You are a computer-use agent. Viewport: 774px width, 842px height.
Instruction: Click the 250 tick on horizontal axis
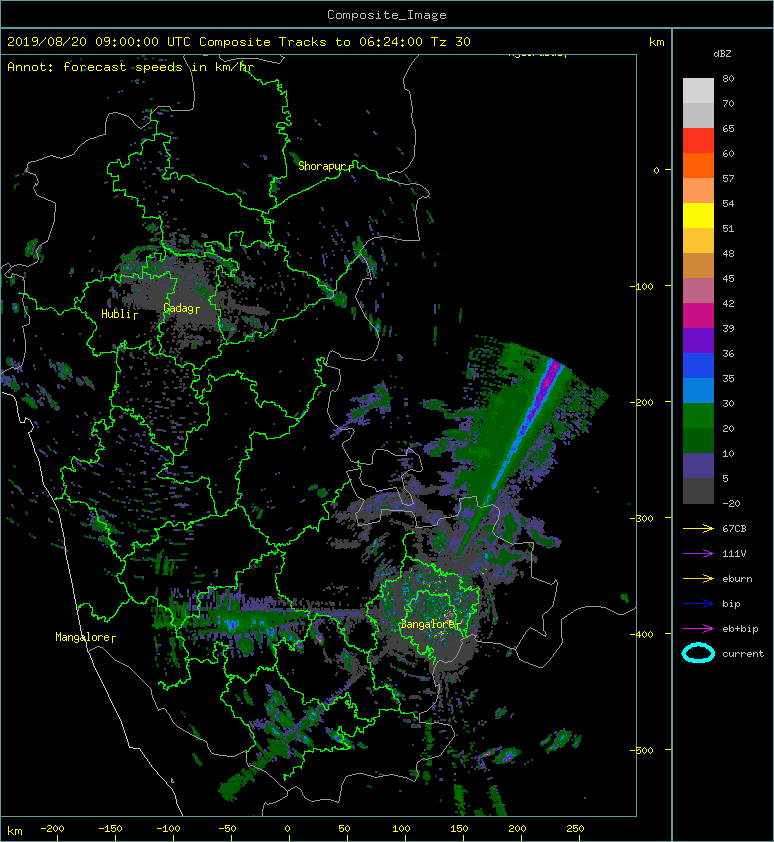click(575, 829)
